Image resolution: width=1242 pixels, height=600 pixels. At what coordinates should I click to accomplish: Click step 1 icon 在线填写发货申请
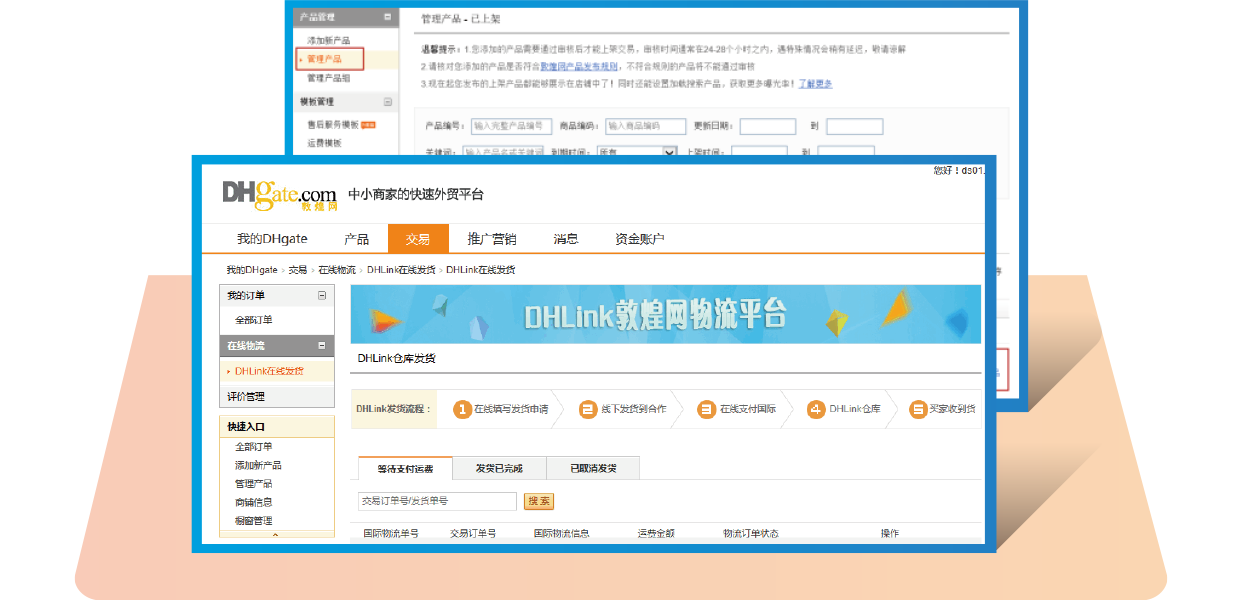[463, 409]
